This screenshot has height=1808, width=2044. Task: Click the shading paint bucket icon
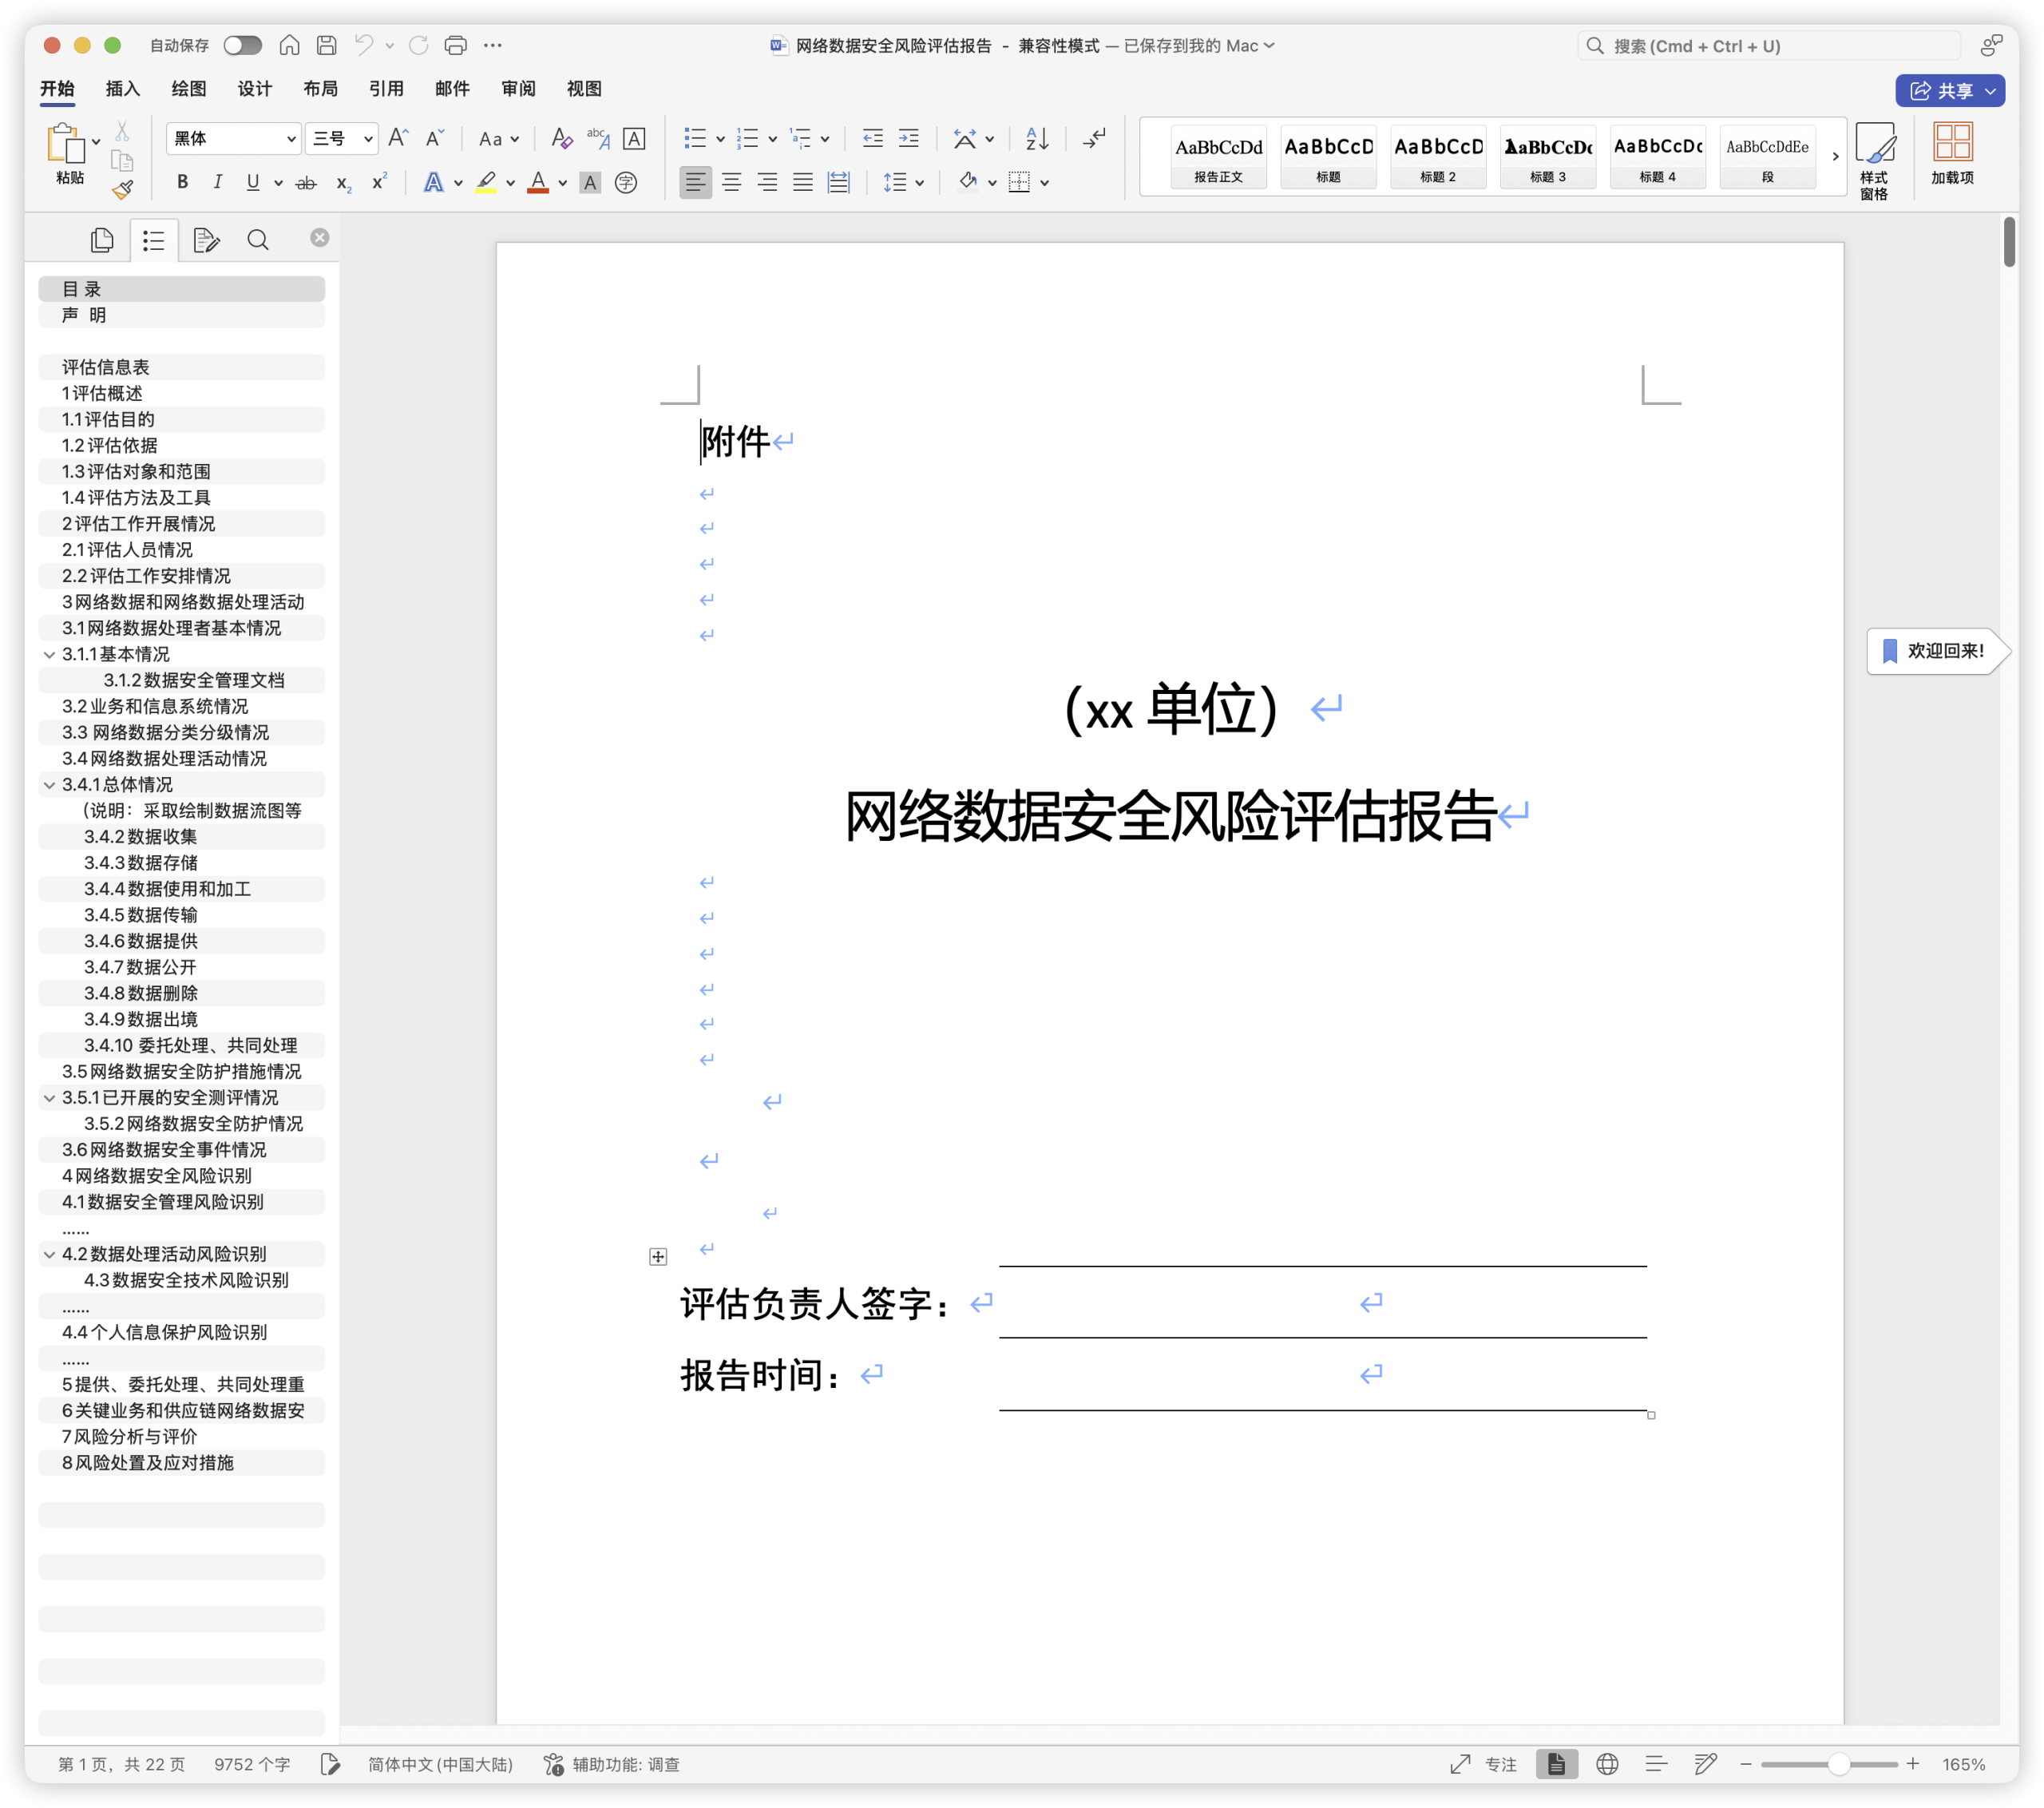pyautogui.click(x=968, y=182)
